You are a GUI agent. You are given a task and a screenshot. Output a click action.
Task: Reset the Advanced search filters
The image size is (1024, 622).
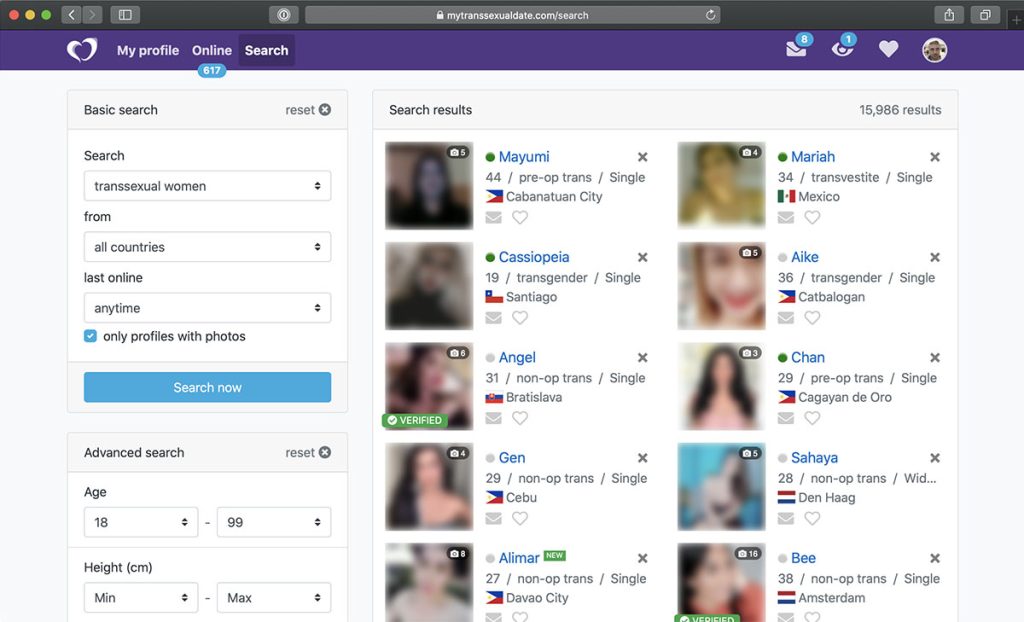tap(308, 452)
